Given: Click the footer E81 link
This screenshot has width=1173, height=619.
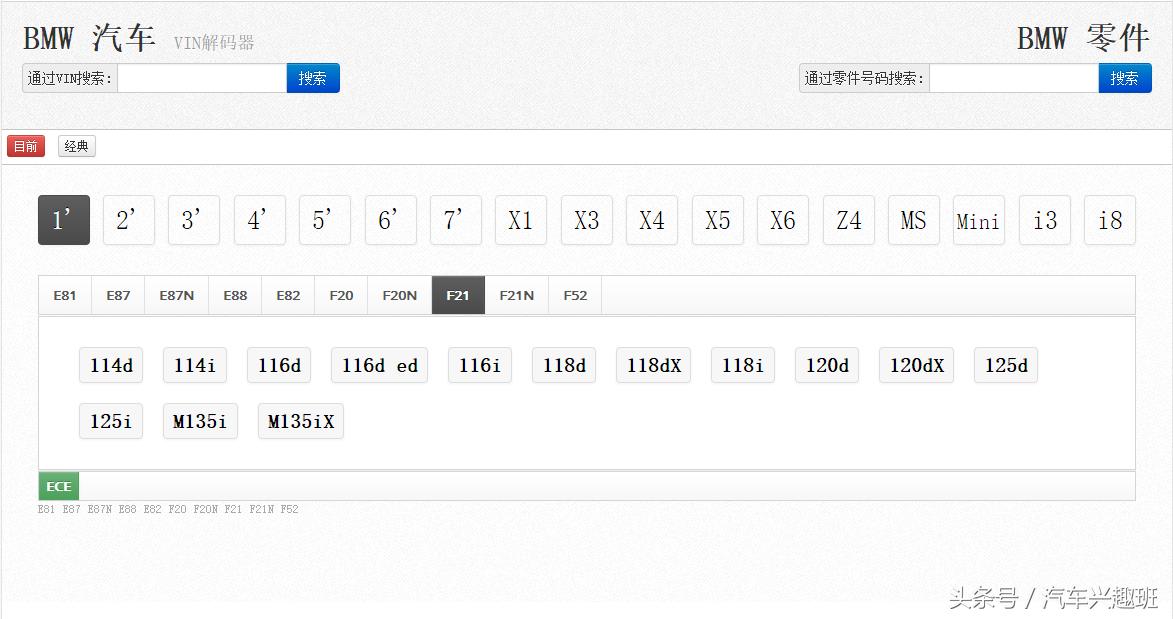Looking at the screenshot, I should tap(46, 509).
